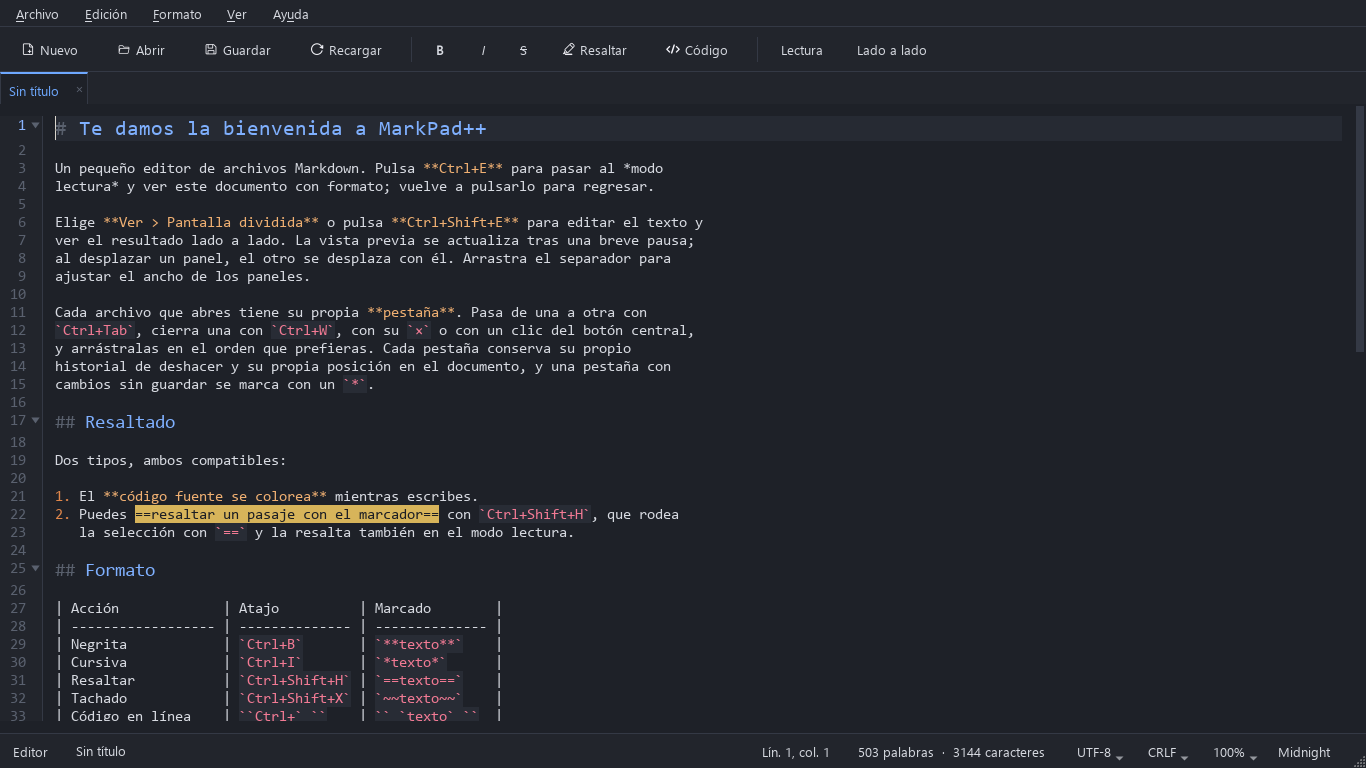Viewport: 1366px width, 768px height.
Task: Open the CRLF line ending dropdown
Action: [1169, 752]
